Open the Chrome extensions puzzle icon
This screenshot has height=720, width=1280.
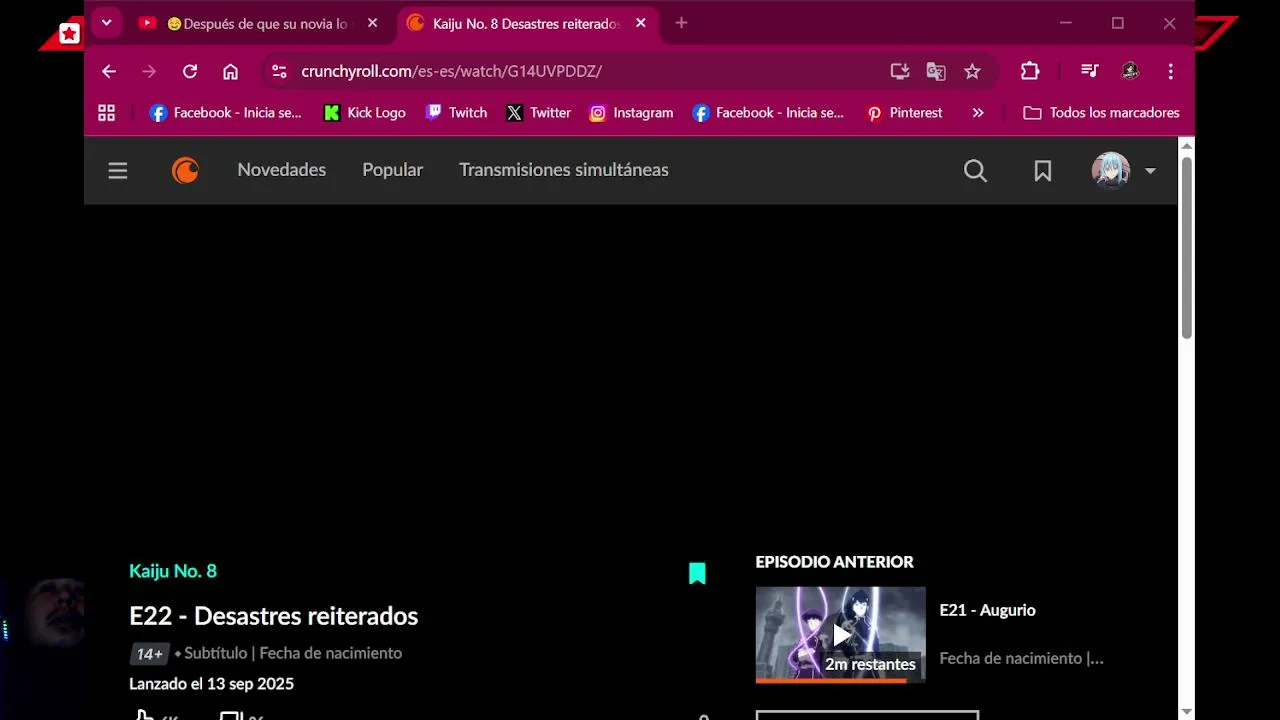point(1030,71)
